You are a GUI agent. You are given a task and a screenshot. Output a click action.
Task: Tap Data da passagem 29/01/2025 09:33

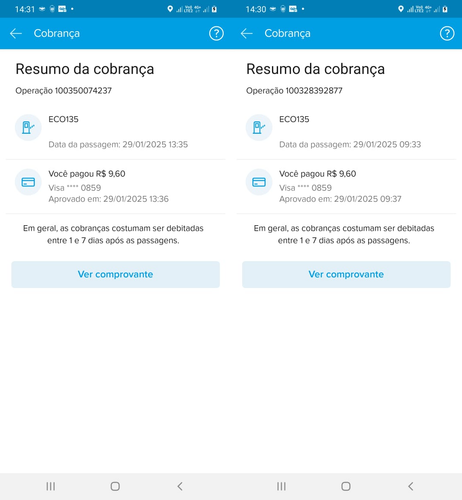tap(350, 144)
